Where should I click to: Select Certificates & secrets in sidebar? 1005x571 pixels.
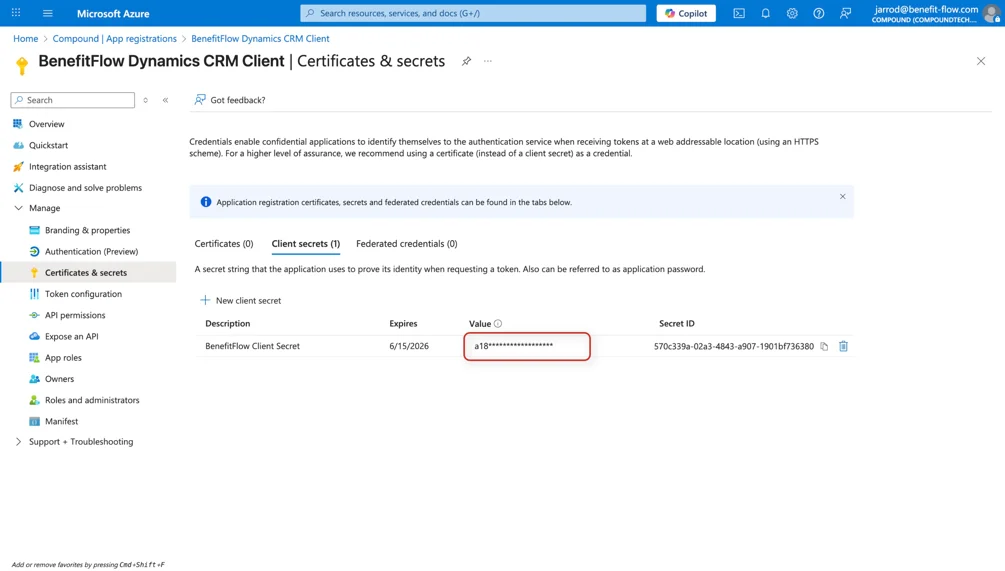pos(88,272)
